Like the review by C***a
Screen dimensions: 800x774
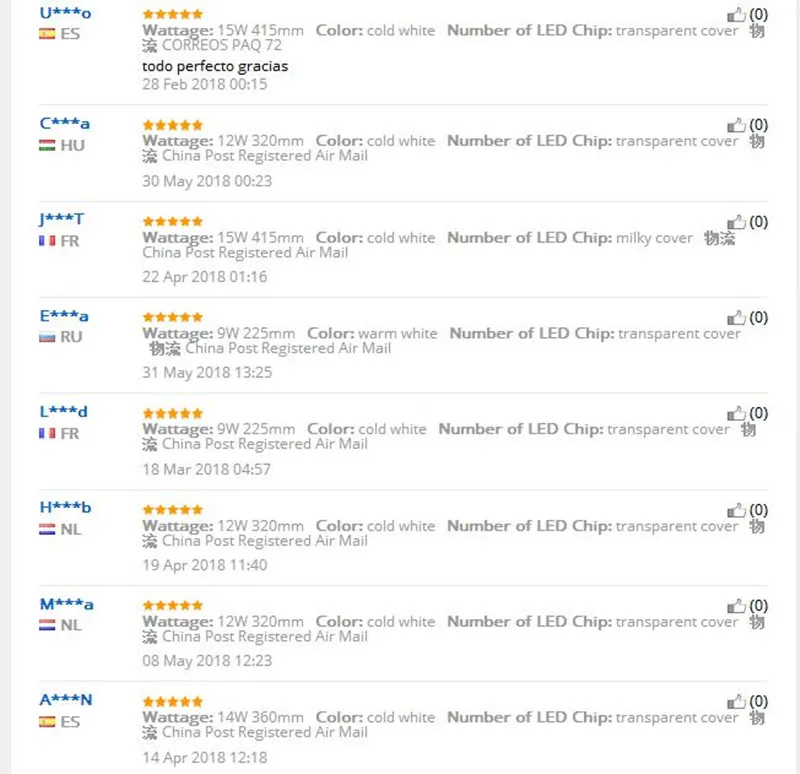pos(736,125)
